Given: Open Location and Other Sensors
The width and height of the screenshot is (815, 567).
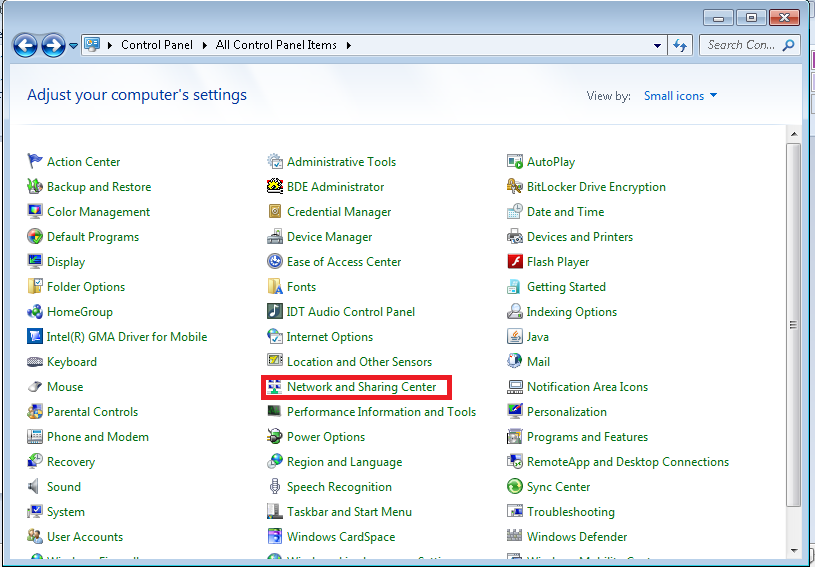Looking at the screenshot, I should coord(359,362).
